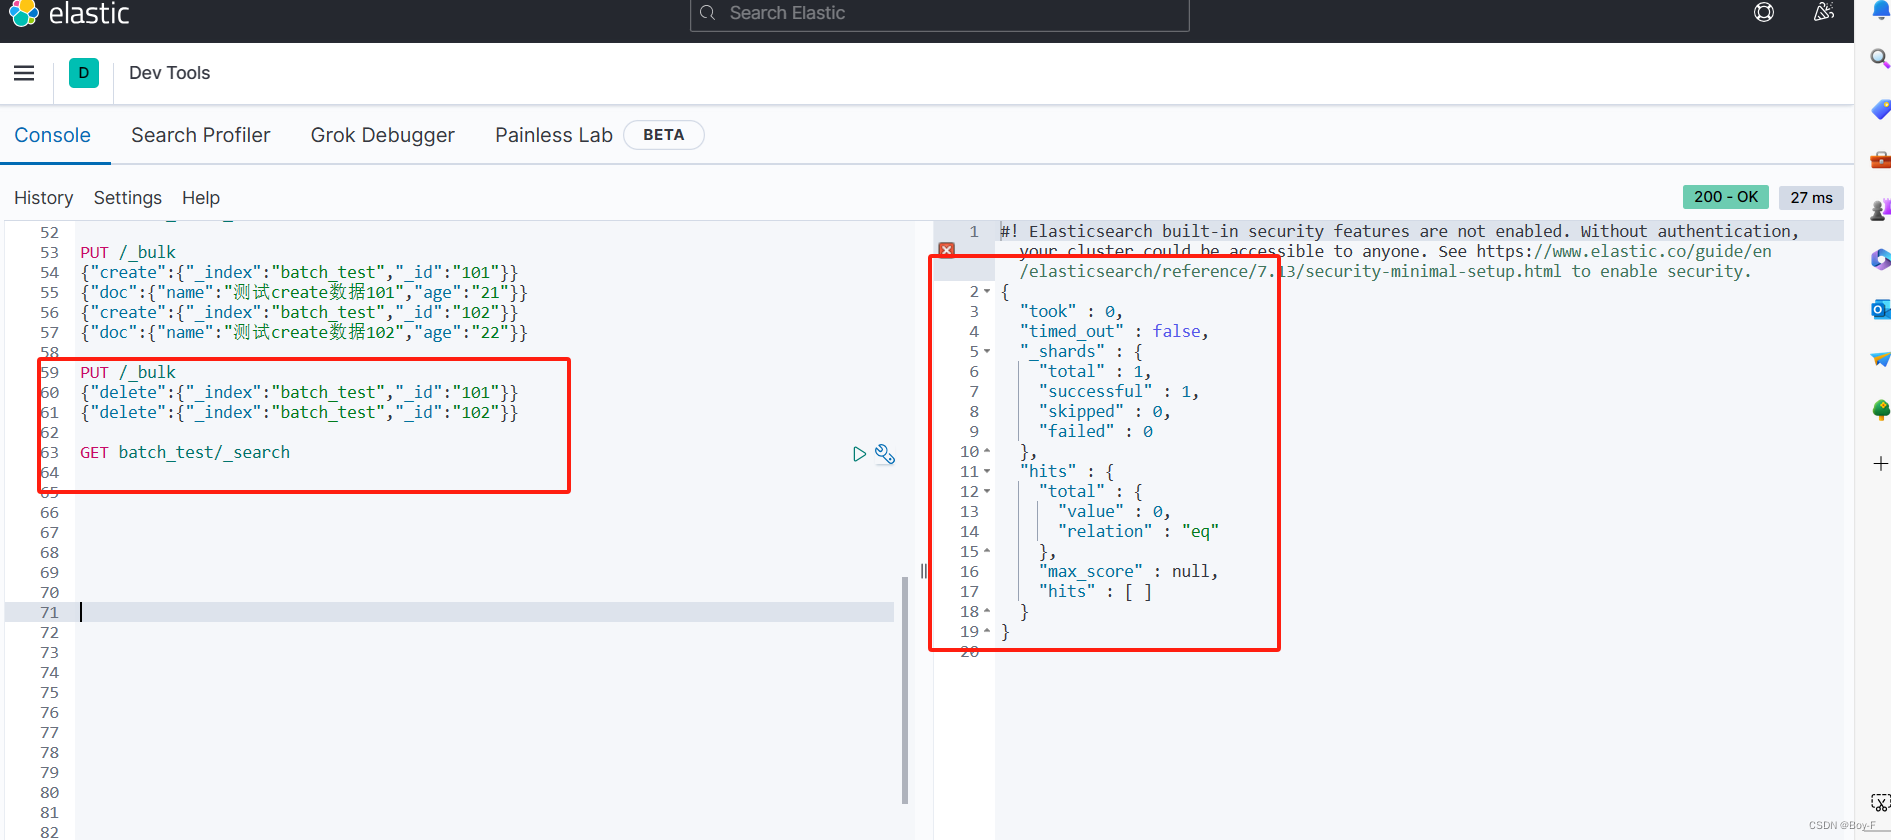Switch to the Console tab
The width and height of the screenshot is (1891, 840).
pos(52,135)
